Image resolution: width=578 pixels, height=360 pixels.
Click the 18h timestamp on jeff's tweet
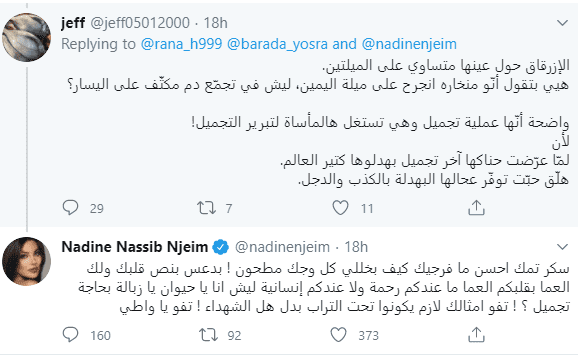click(215, 23)
